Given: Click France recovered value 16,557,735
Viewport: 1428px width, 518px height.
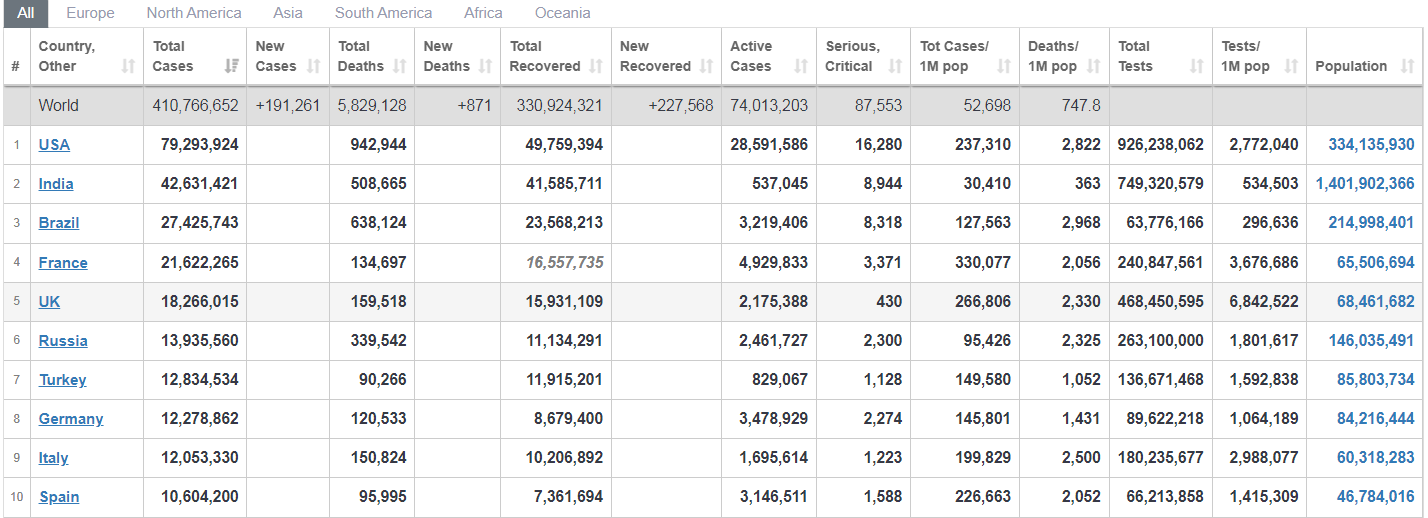Looking at the screenshot, I should pyautogui.click(x=565, y=263).
